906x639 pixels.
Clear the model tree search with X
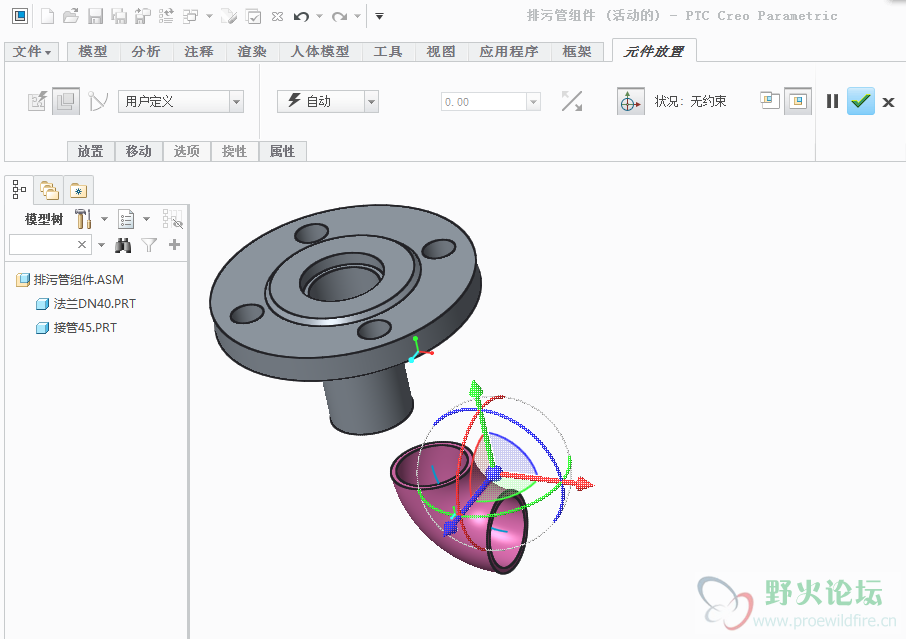click(82, 245)
